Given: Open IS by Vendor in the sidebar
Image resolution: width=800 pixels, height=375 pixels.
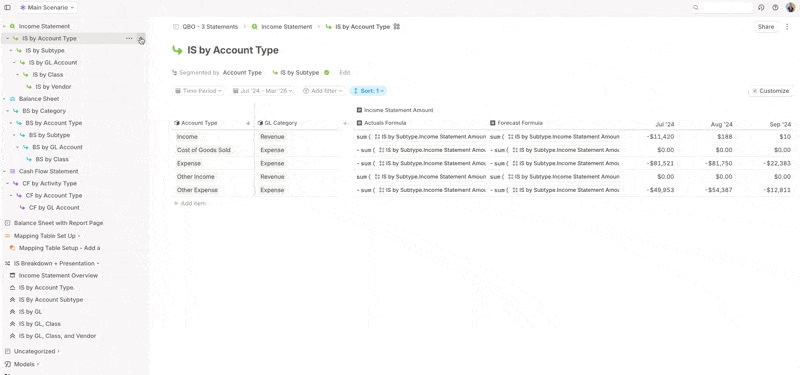Looking at the screenshot, I should tap(53, 87).
